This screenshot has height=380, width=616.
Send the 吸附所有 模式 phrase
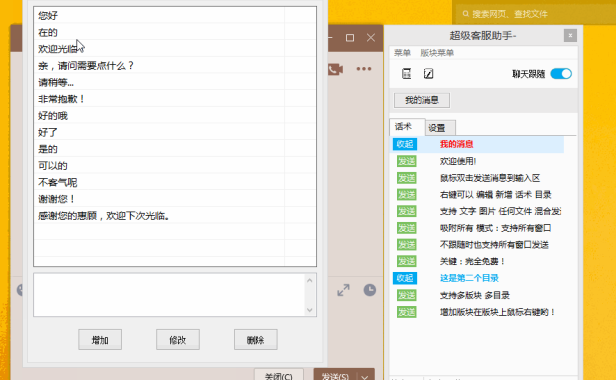[x=406, y=228]
